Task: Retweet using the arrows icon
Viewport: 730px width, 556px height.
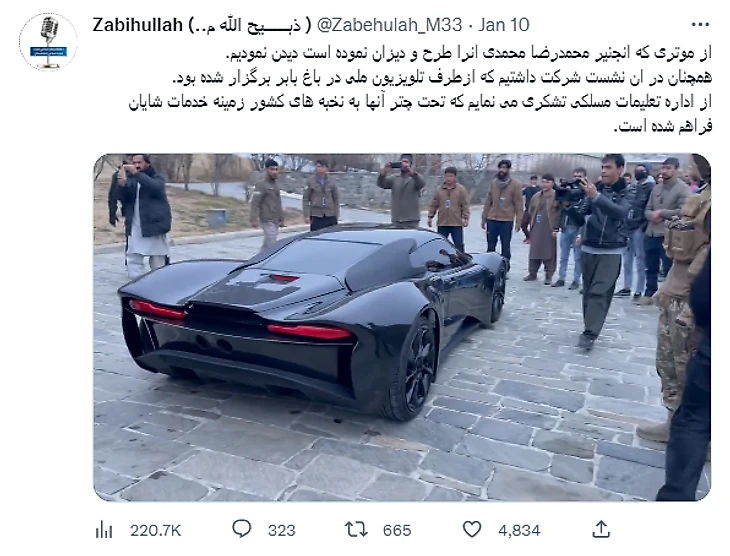Action: click(x=356, y=529)
